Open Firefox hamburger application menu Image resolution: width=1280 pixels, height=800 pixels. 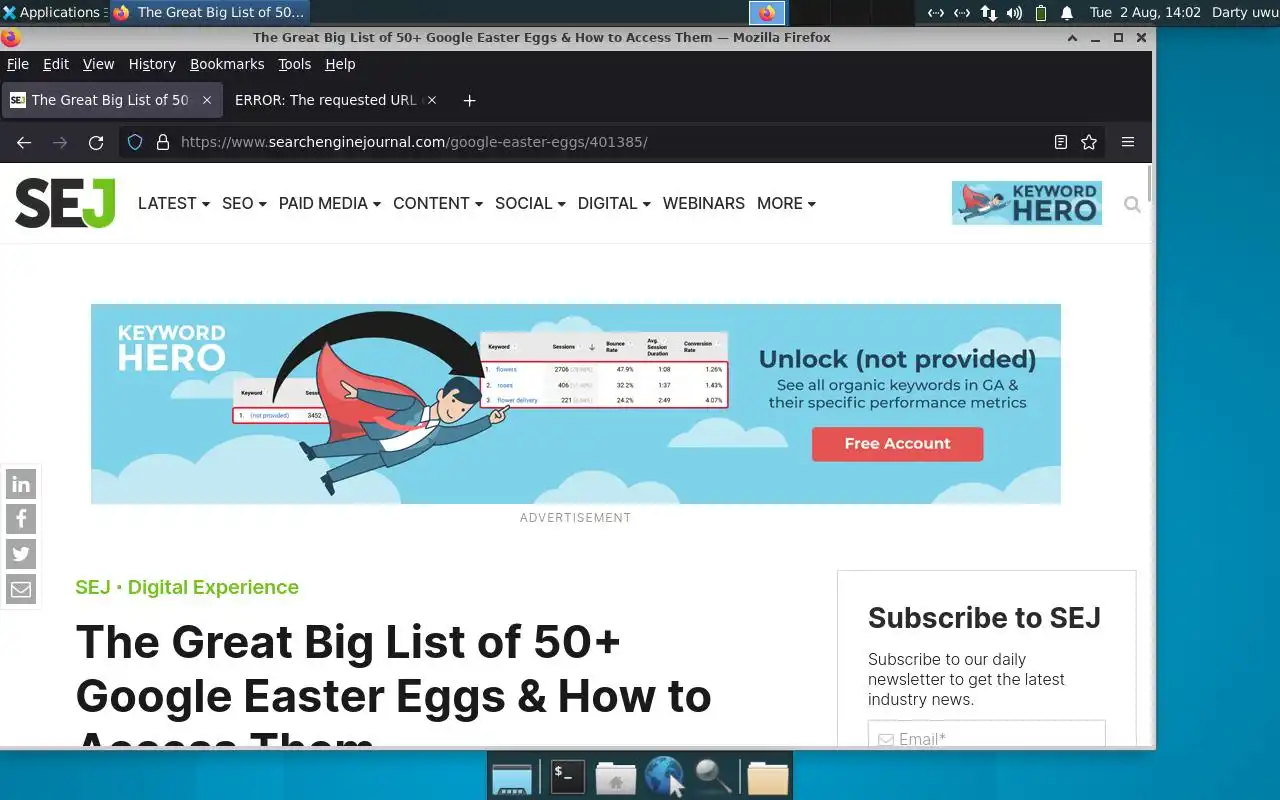[x=1128, y=142]
